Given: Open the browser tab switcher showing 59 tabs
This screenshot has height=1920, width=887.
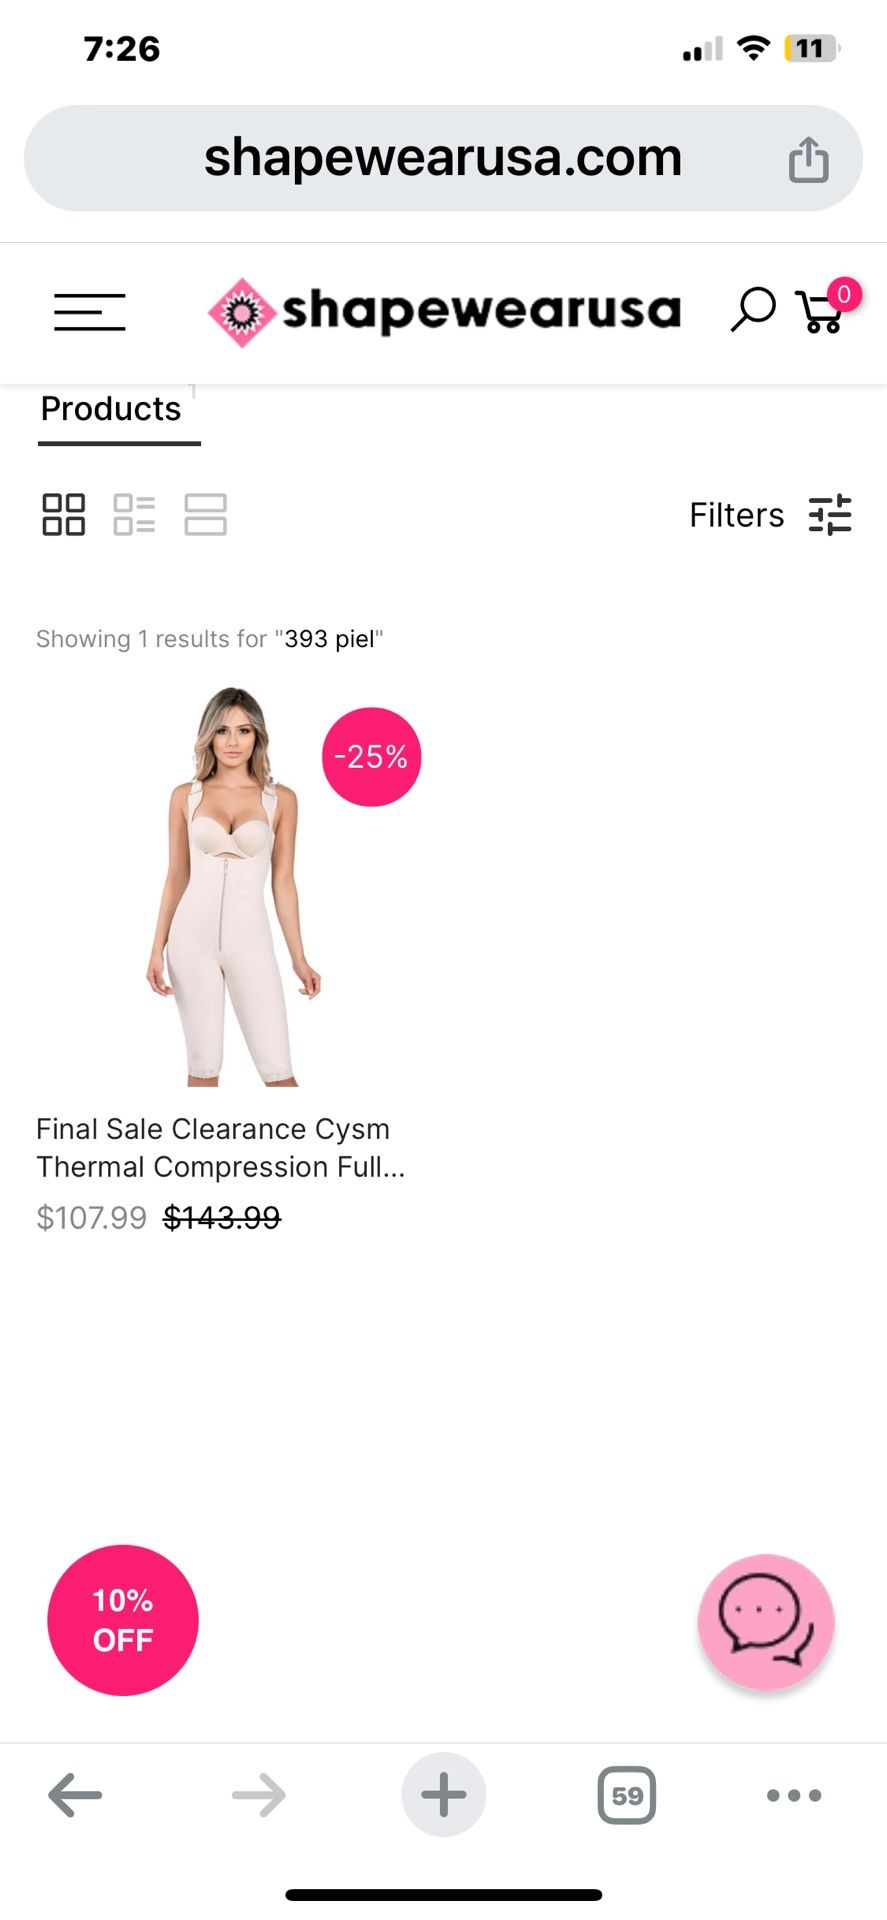Looking at the screenshot, I should tap(627, 1795).
